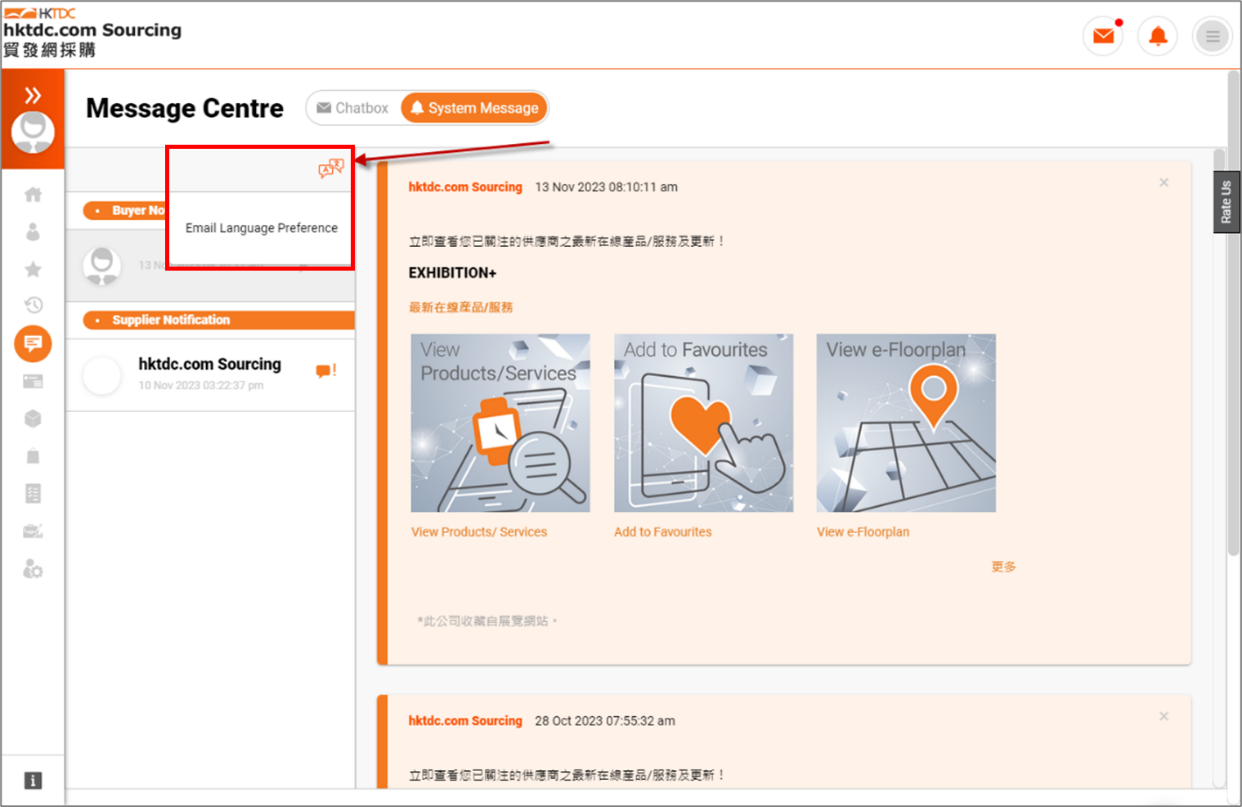Image resolution: width=1242 pixels, height=807 pixels.
Task: Switch to the Chatbox tab
Action: (x=352, y=108)
